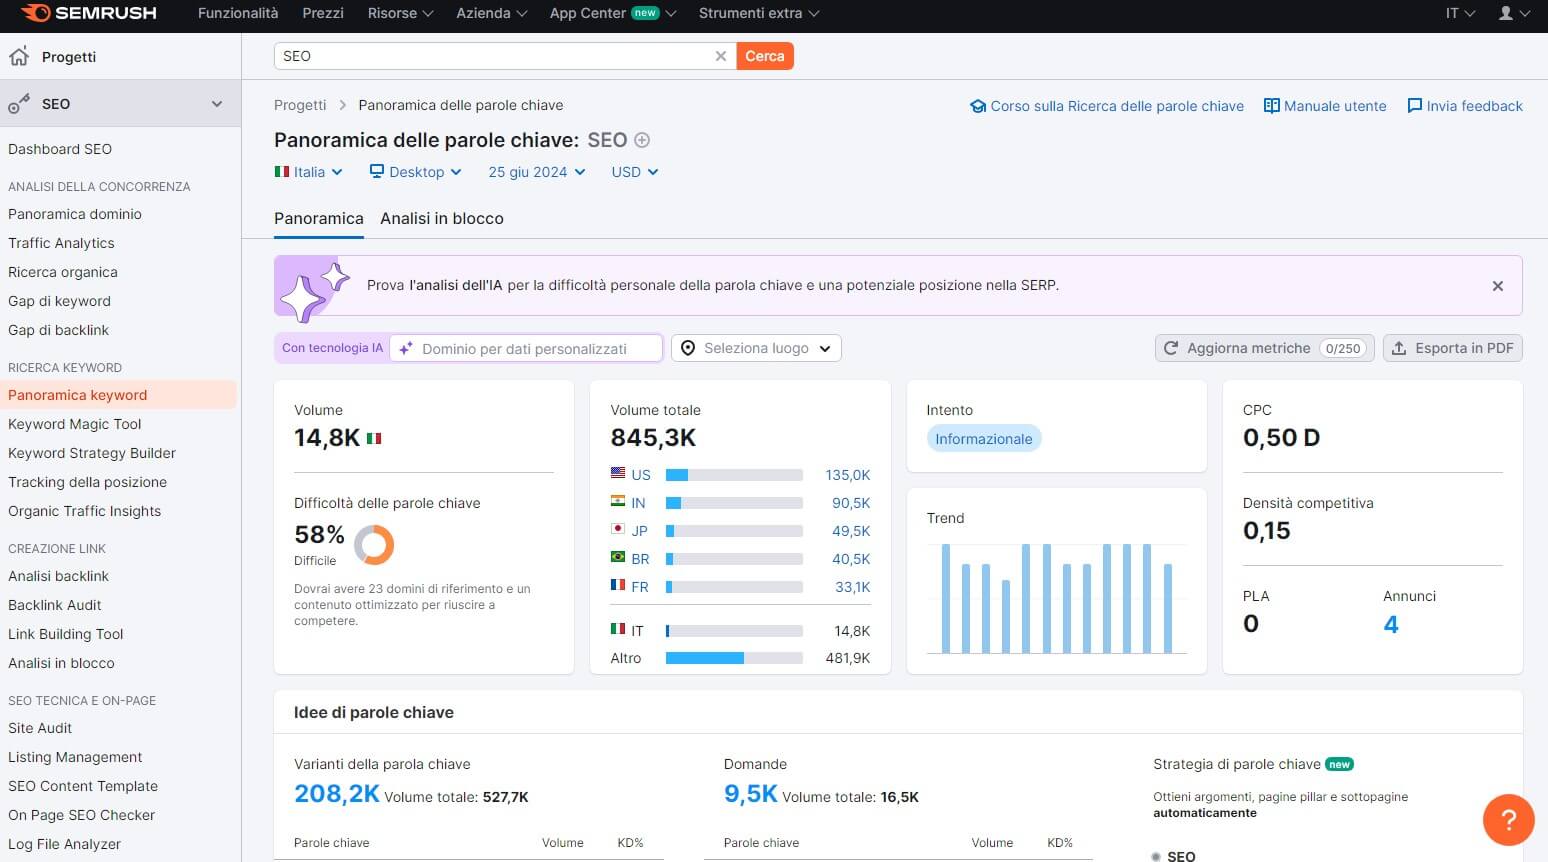Add SEO keyword with plus icon
The width and height of the screenshot is (1548, 862).
pyautogui.click(x=642, y=140)
